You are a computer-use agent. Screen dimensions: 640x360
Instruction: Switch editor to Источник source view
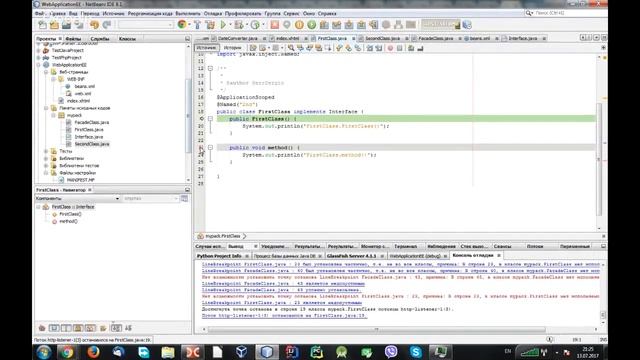click(x=207, y=48)
